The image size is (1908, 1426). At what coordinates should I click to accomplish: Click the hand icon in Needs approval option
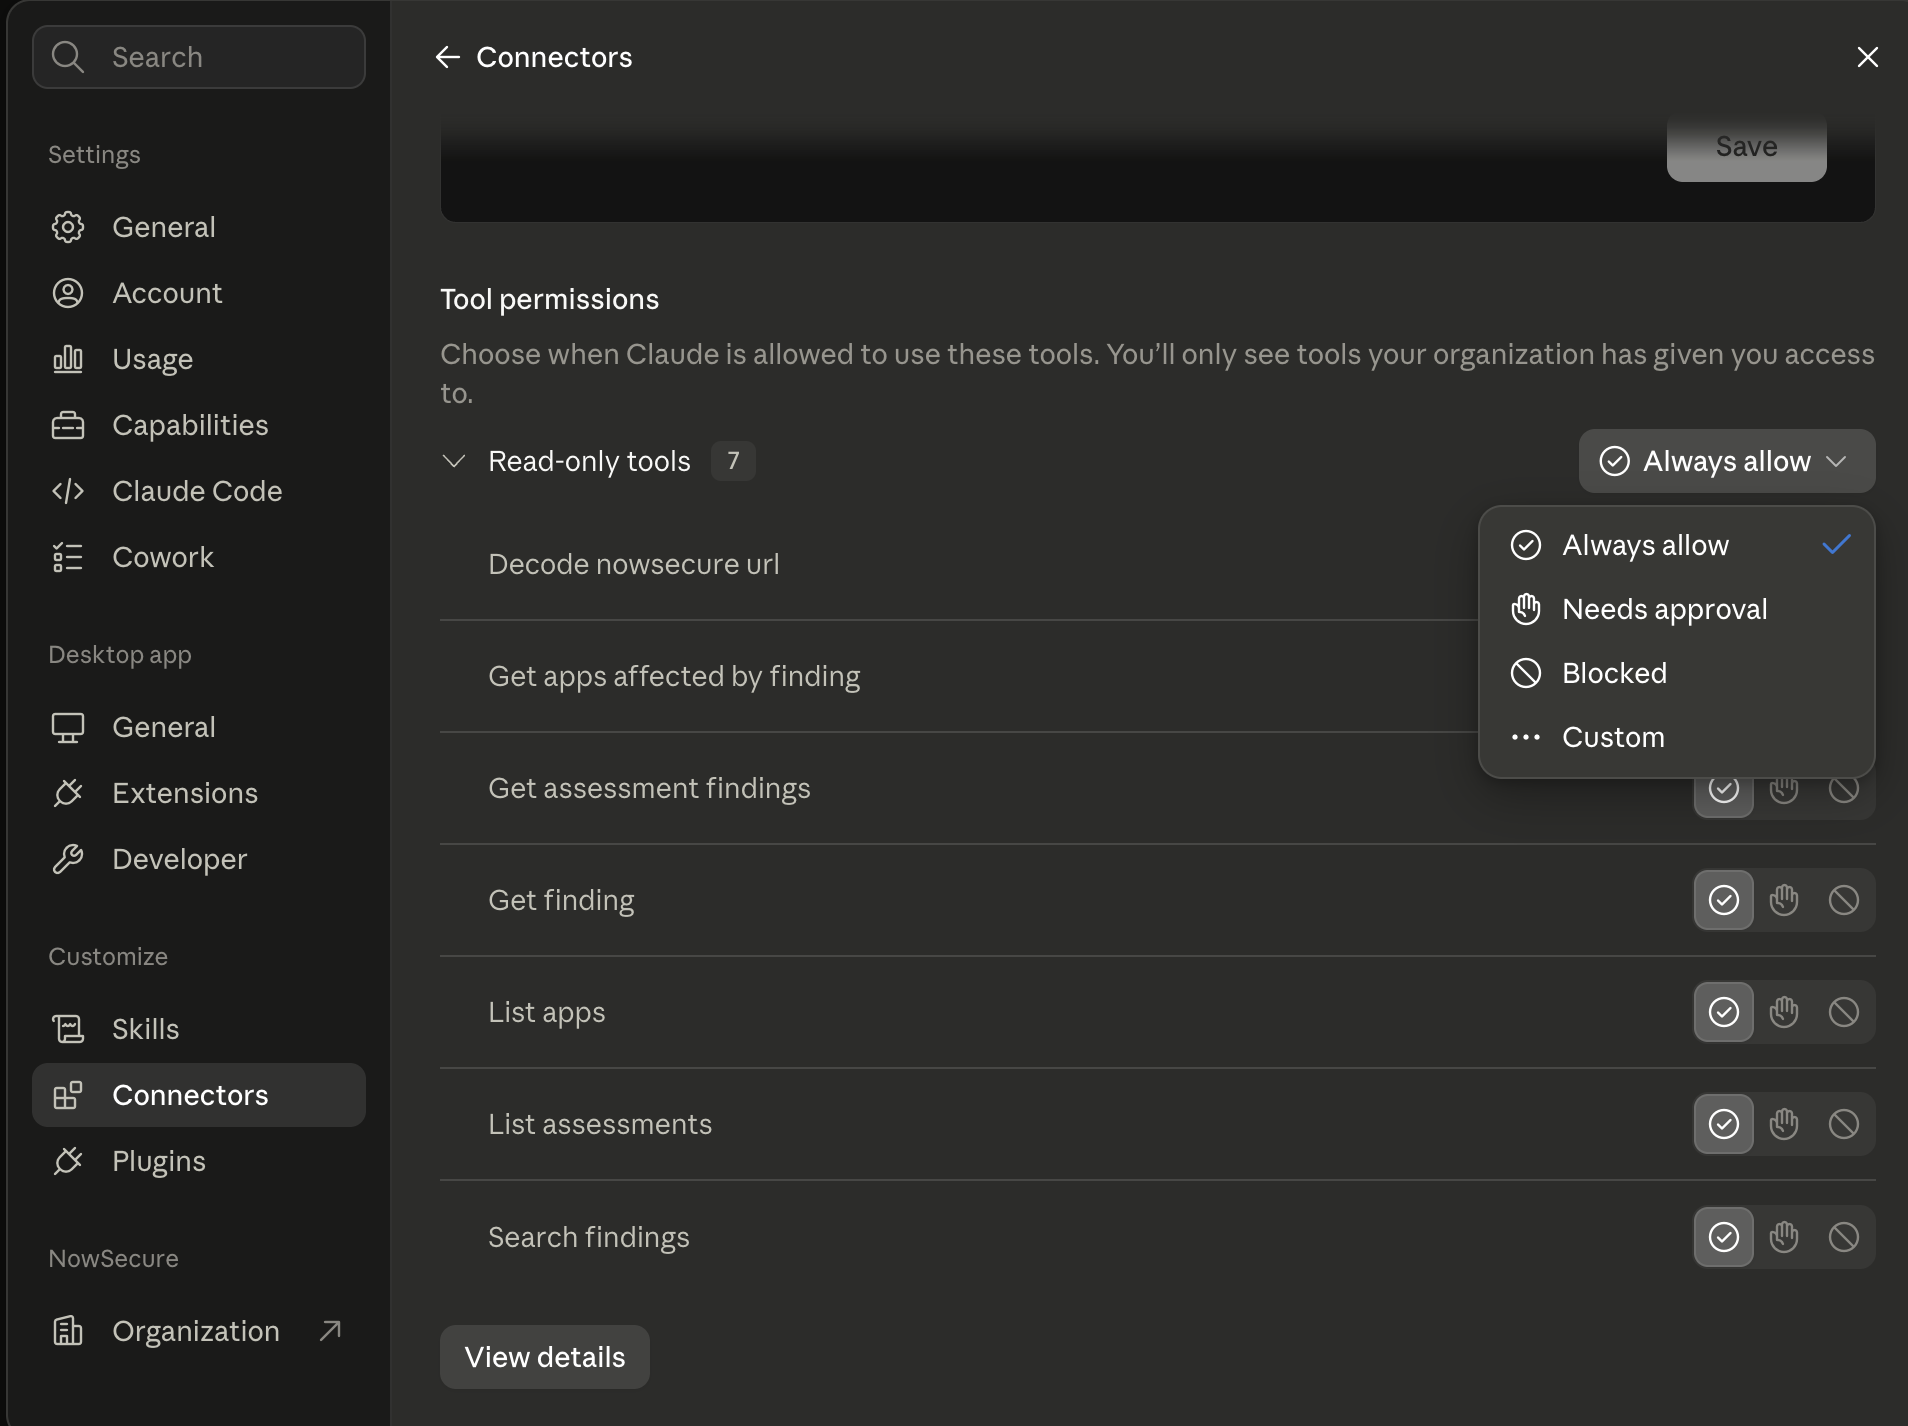(1526, 609)
